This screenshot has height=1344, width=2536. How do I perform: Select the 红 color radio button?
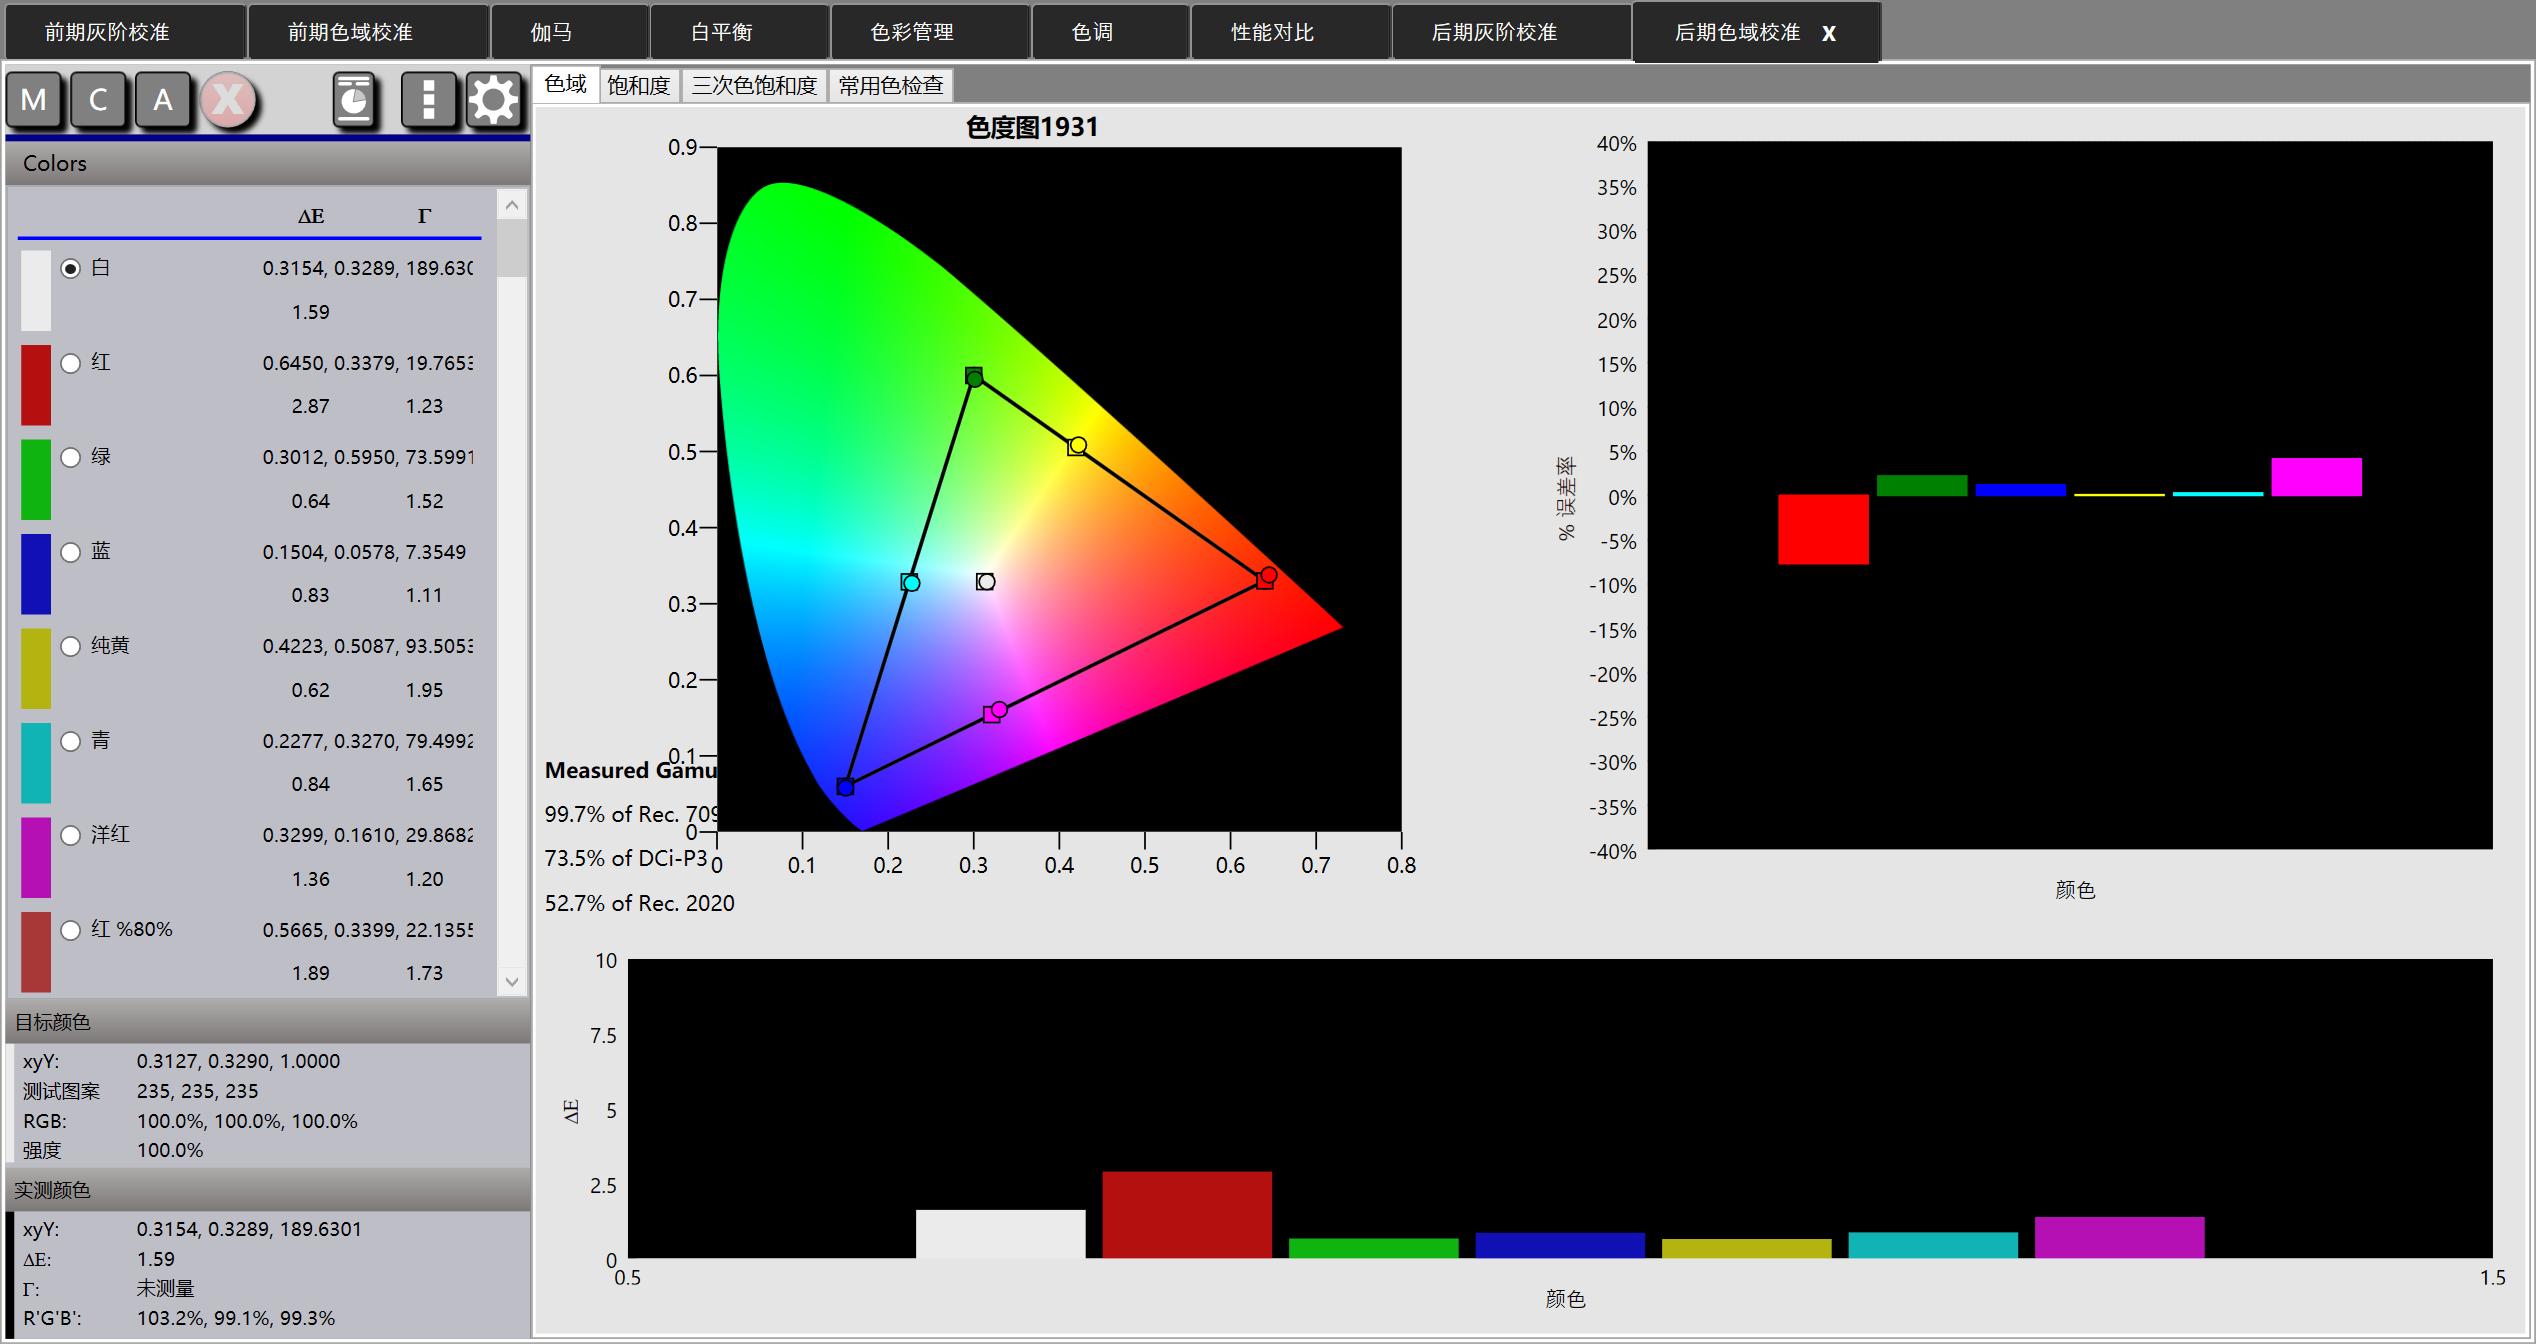pyautogui.click(x=71, y=363)
